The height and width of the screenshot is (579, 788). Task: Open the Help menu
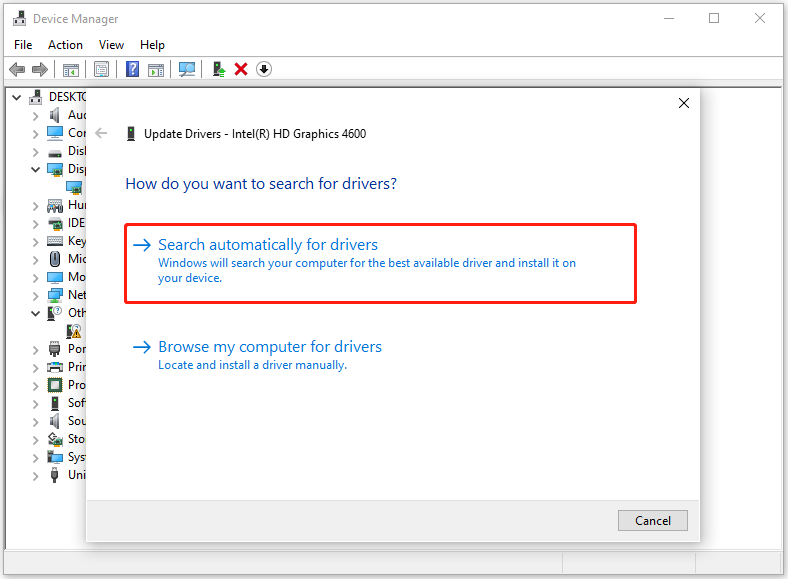(x=152, y=45)
